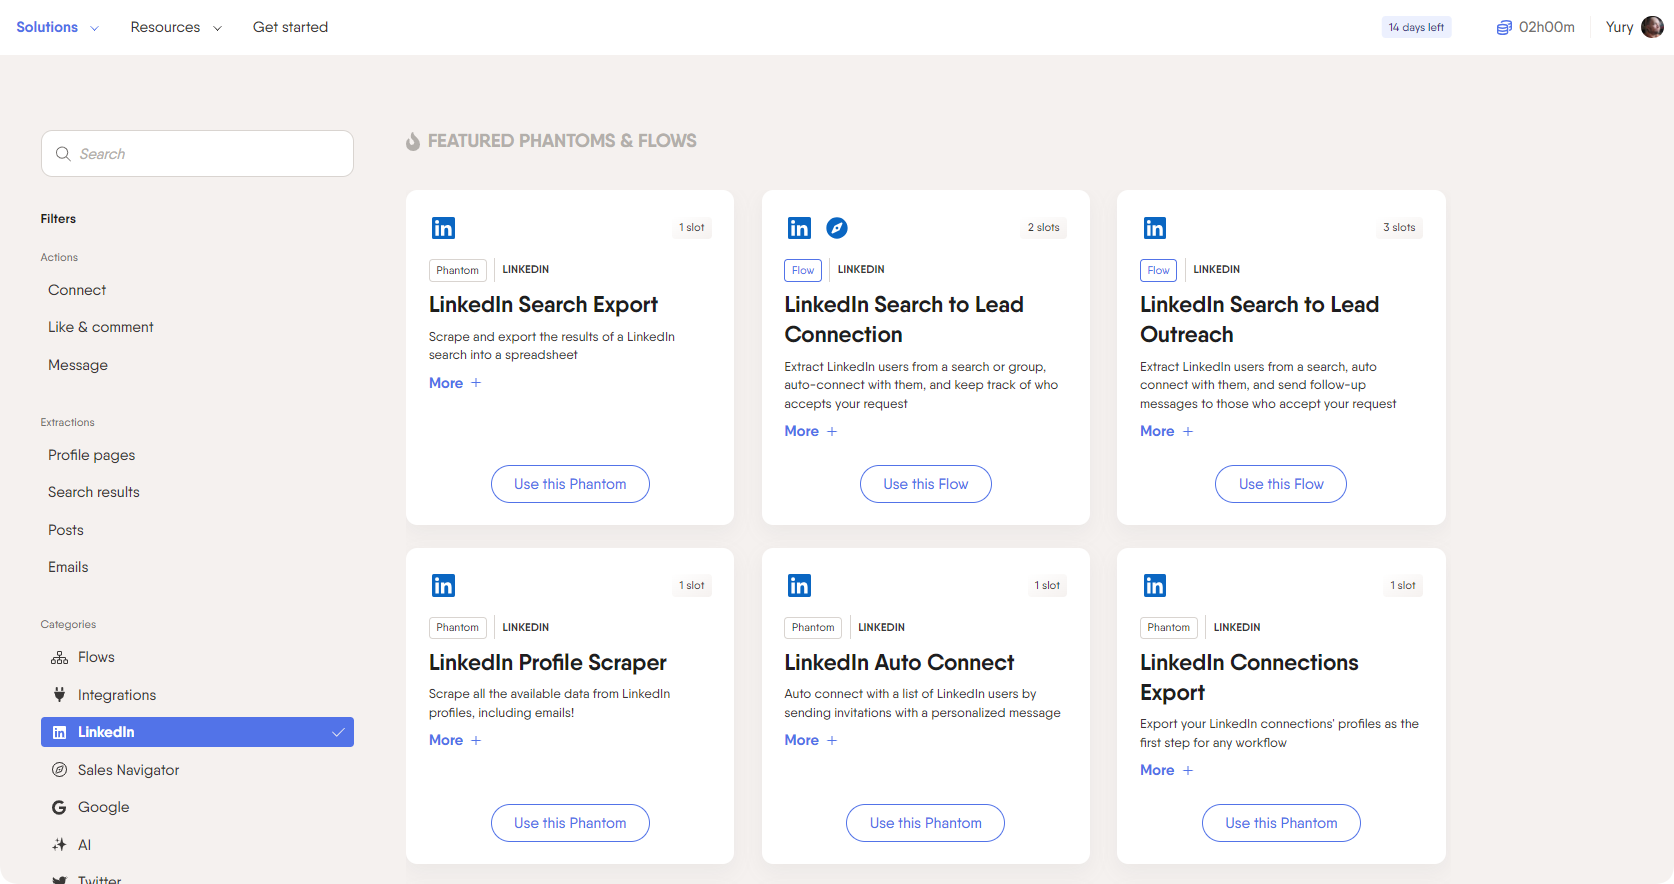1674x884 pixels.
Task: Click the Flows category icon
Action: pos(59,658)
